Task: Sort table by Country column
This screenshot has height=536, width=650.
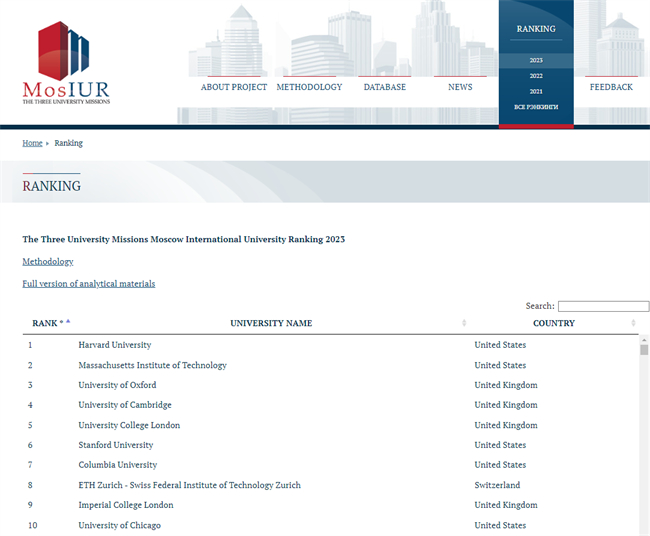Action: [554, 323]
